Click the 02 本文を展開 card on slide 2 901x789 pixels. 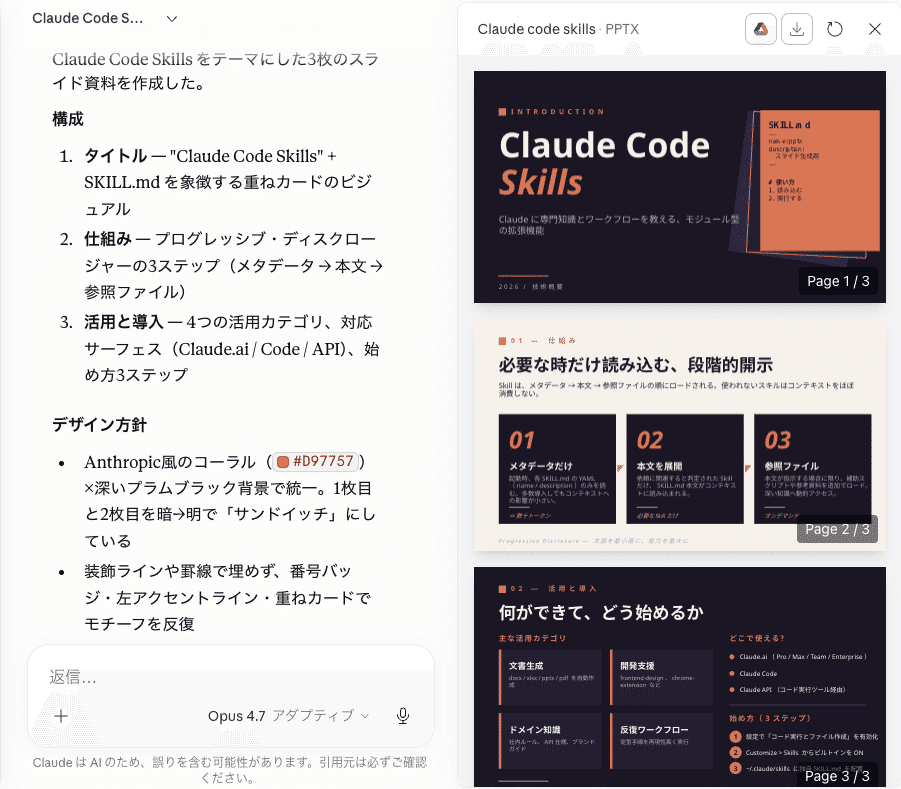click(685, 469)
